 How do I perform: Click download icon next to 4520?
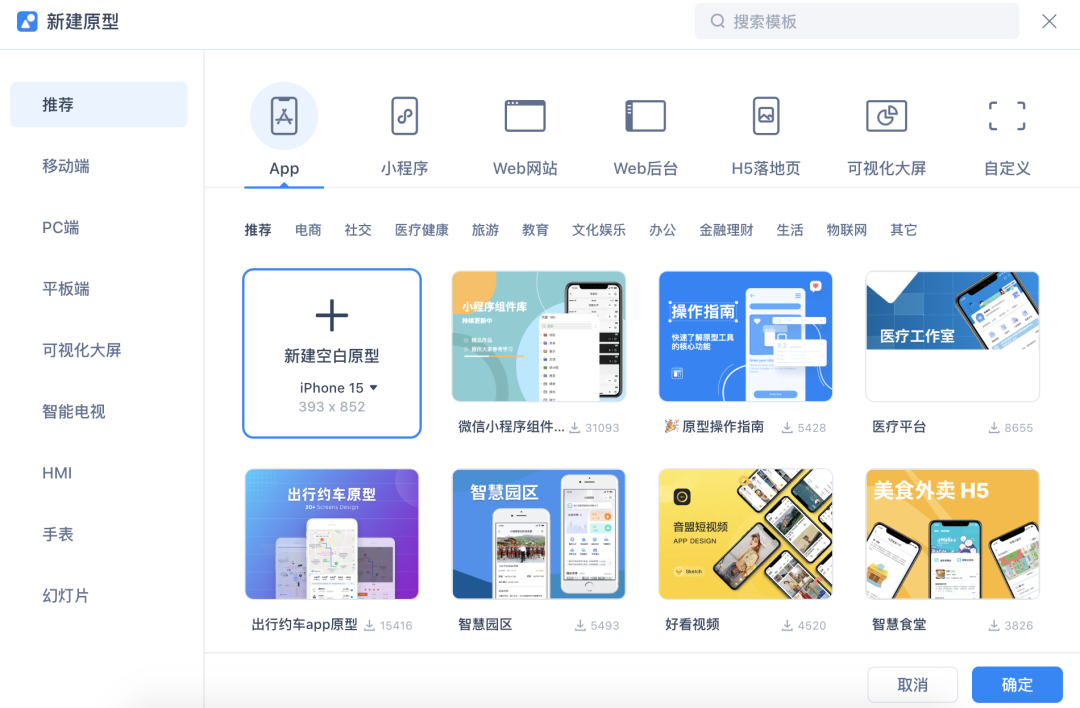pyautogui.click(x=787, y=625)
